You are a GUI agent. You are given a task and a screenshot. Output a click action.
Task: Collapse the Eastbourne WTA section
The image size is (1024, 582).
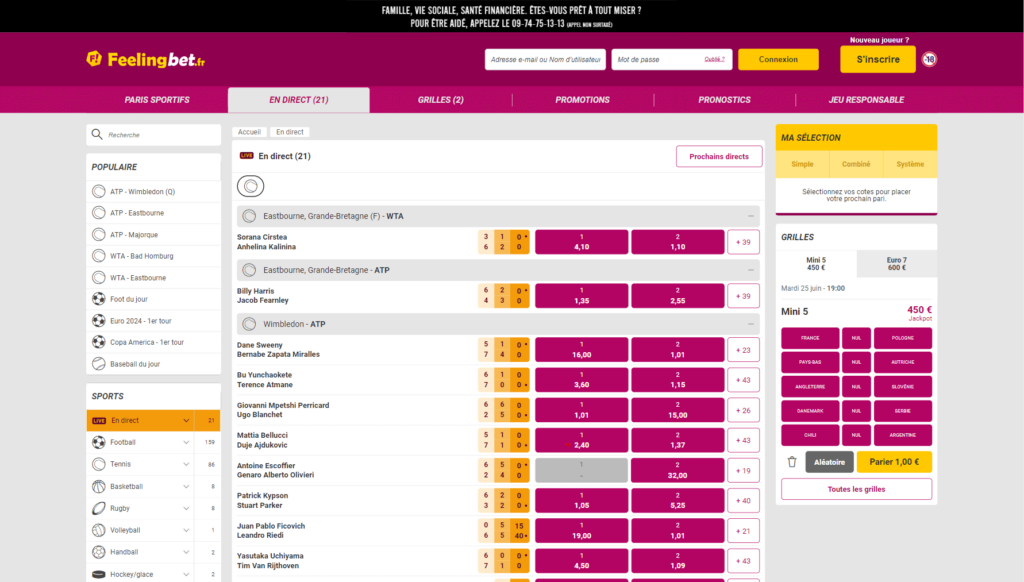point(751,216)
